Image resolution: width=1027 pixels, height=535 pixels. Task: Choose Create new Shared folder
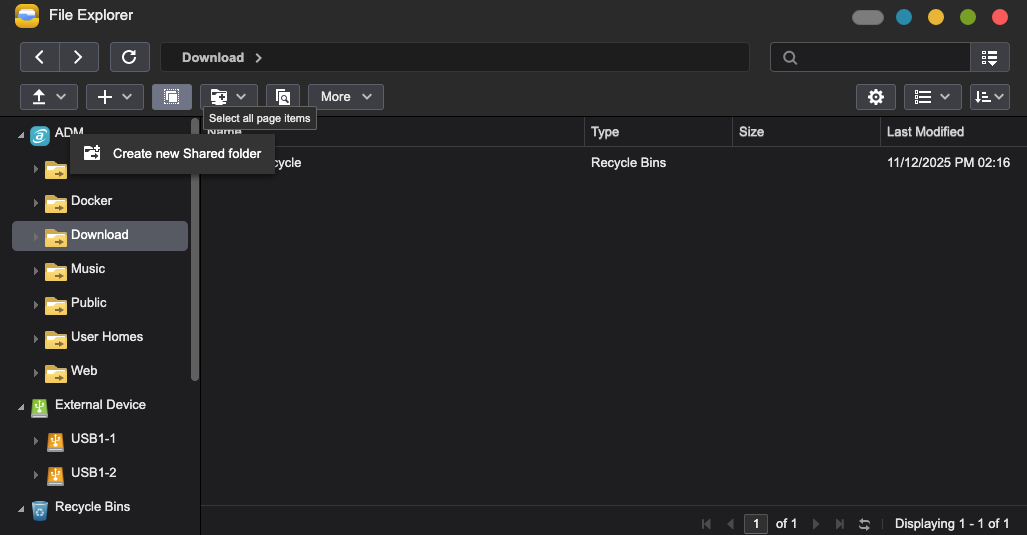pos(172,154)
